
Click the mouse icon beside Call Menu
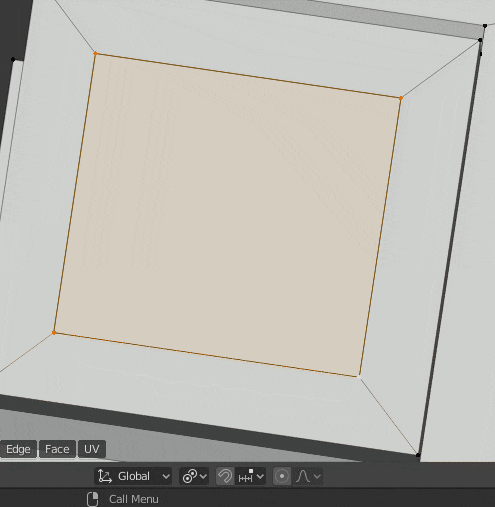(92, 499)
